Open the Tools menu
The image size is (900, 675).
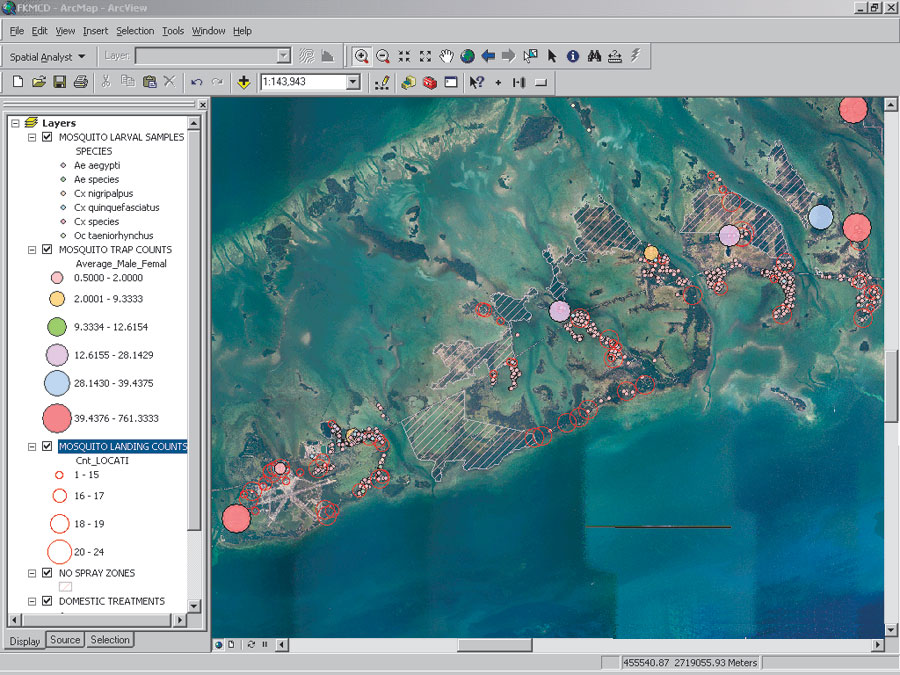(x=173, y=31)
